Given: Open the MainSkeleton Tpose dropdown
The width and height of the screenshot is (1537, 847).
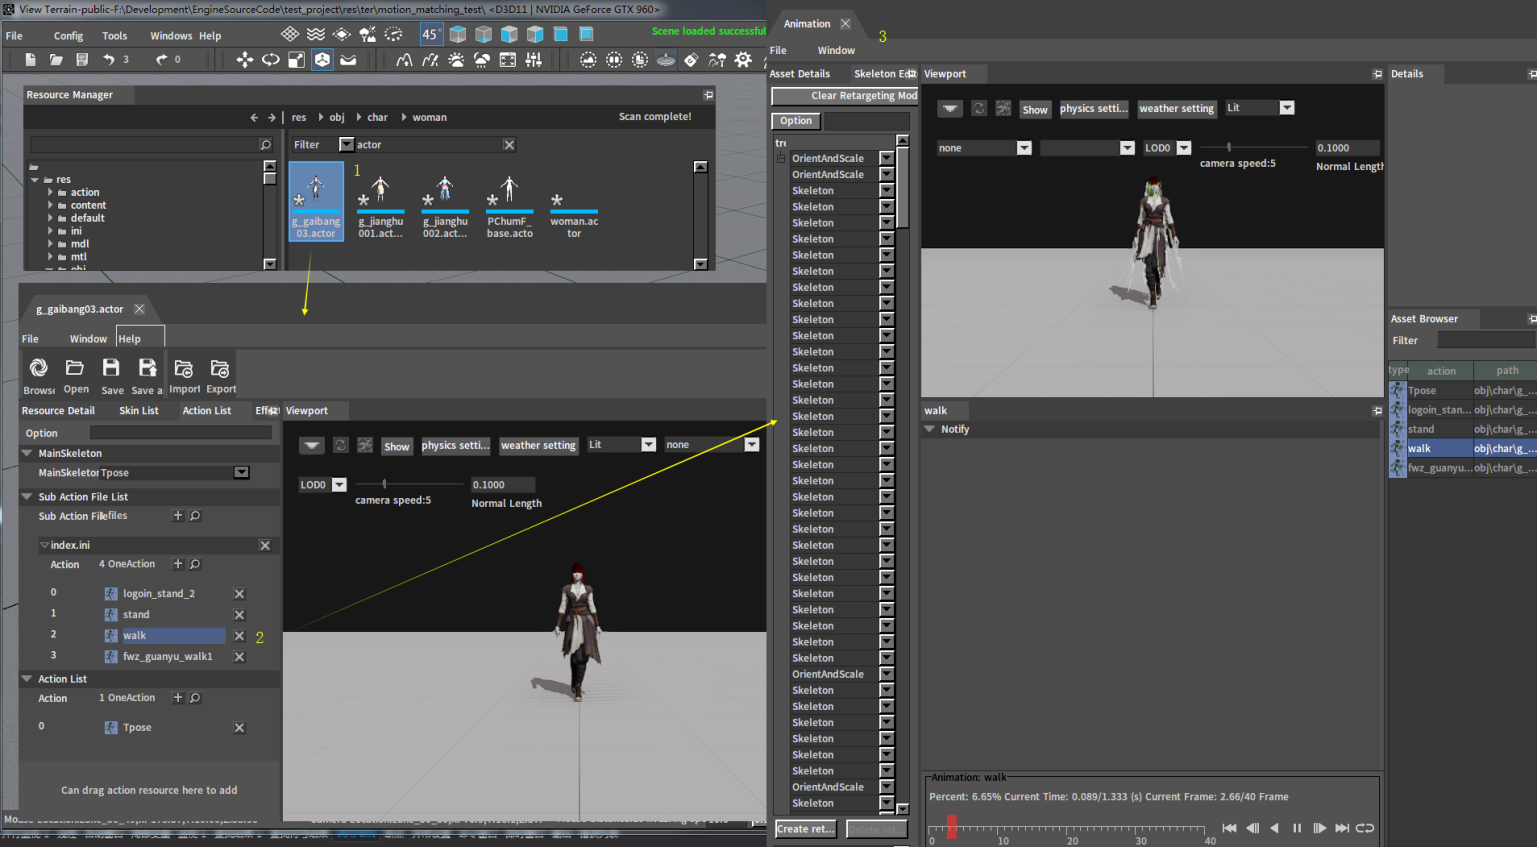Looking at the screenshot, I should click(x=241, y=473).
